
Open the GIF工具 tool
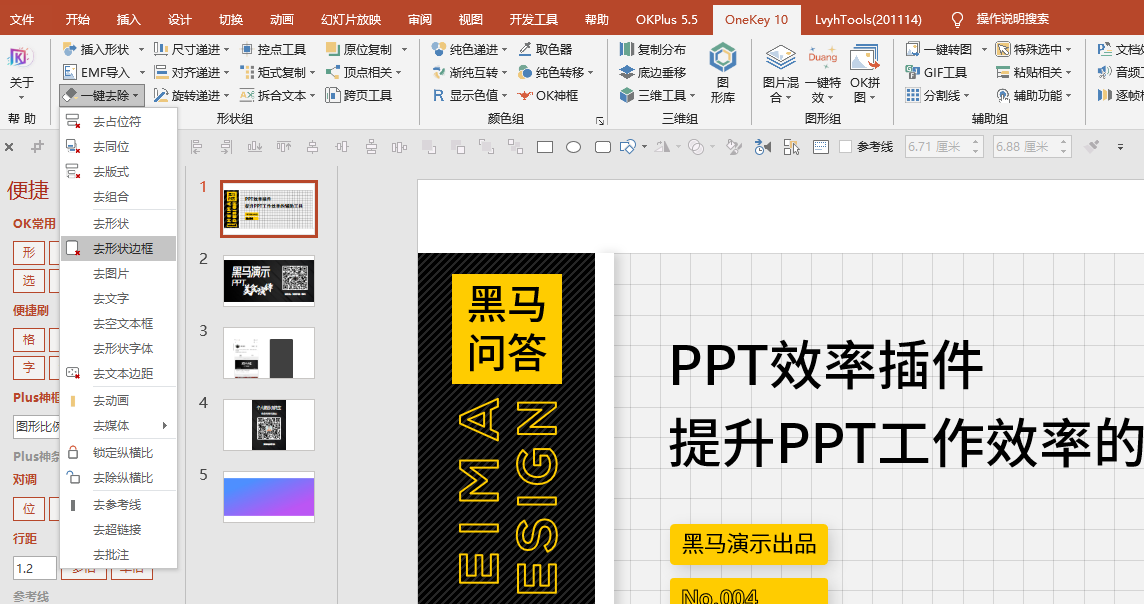tap(936, 72)
